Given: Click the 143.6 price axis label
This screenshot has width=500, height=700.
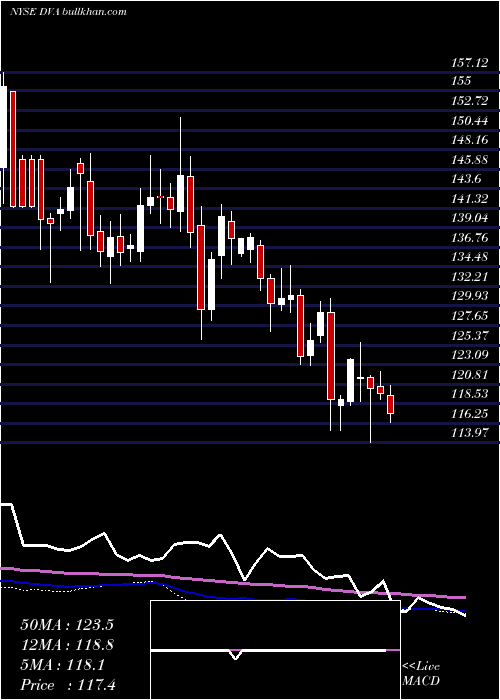Looking at the screenshot, I should click(466, 179).
